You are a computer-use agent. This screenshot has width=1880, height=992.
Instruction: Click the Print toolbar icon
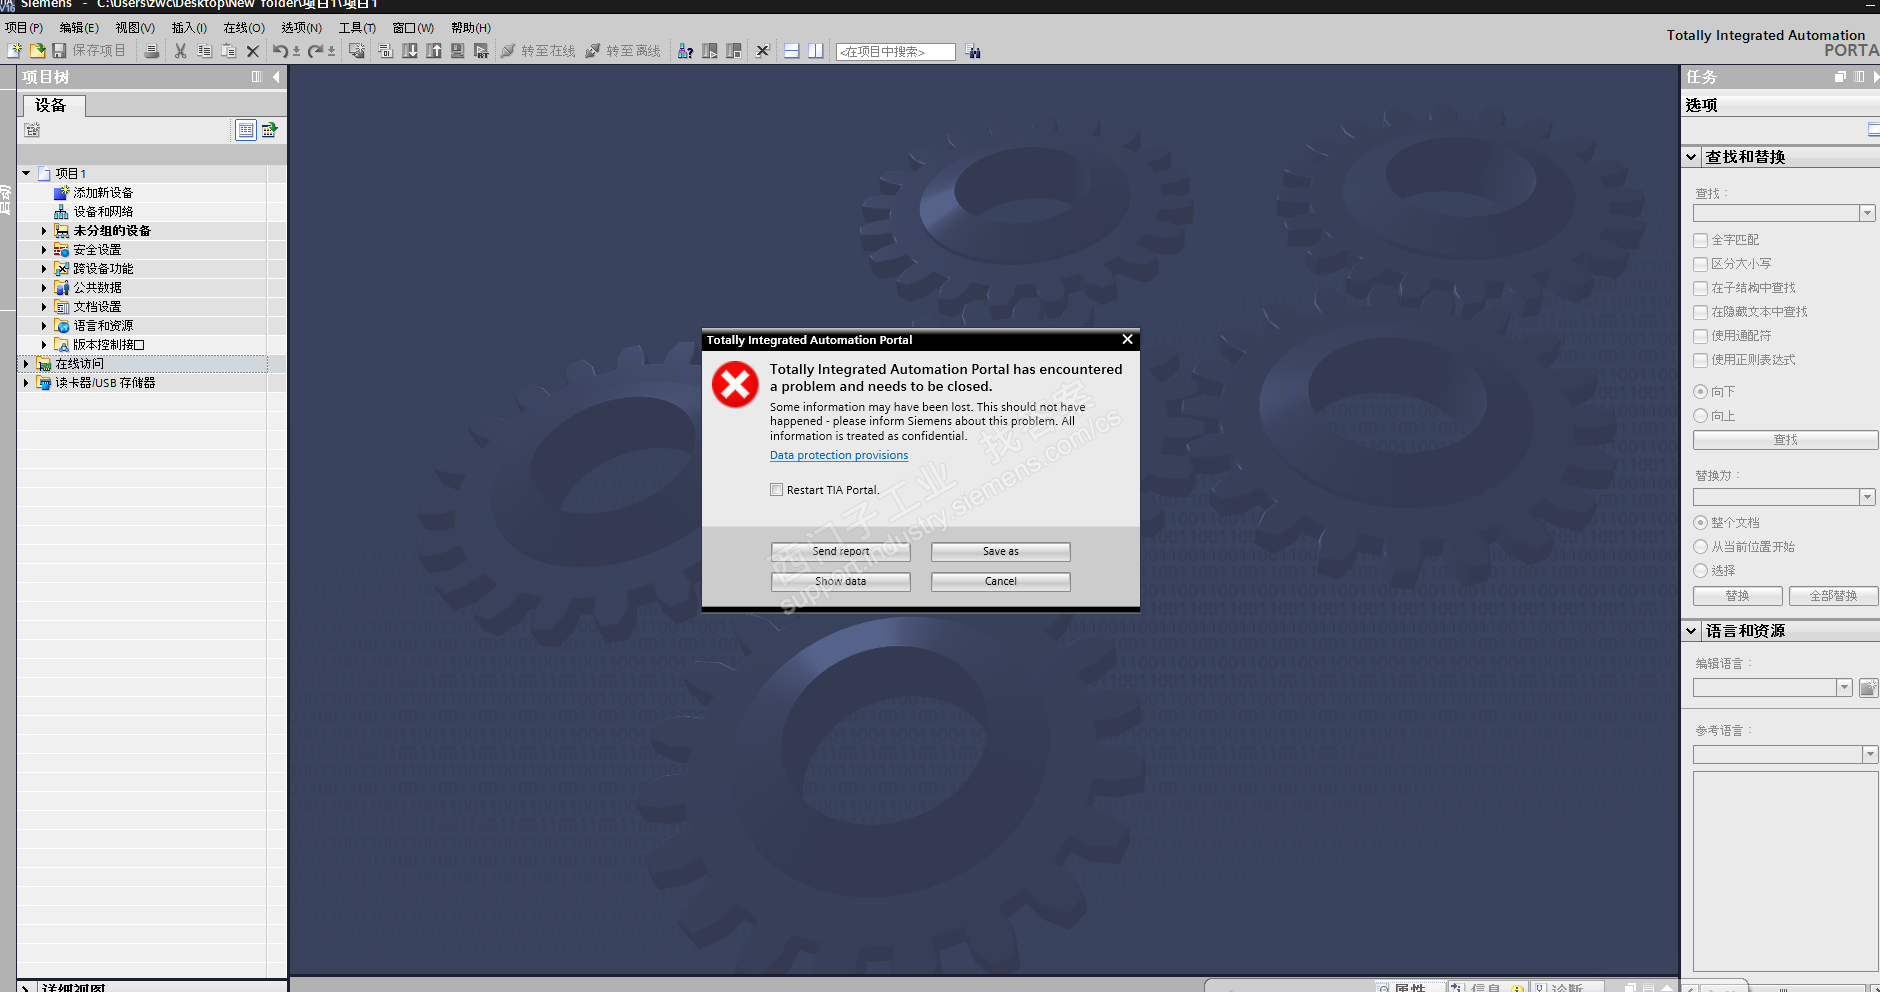tap(152, 51)
